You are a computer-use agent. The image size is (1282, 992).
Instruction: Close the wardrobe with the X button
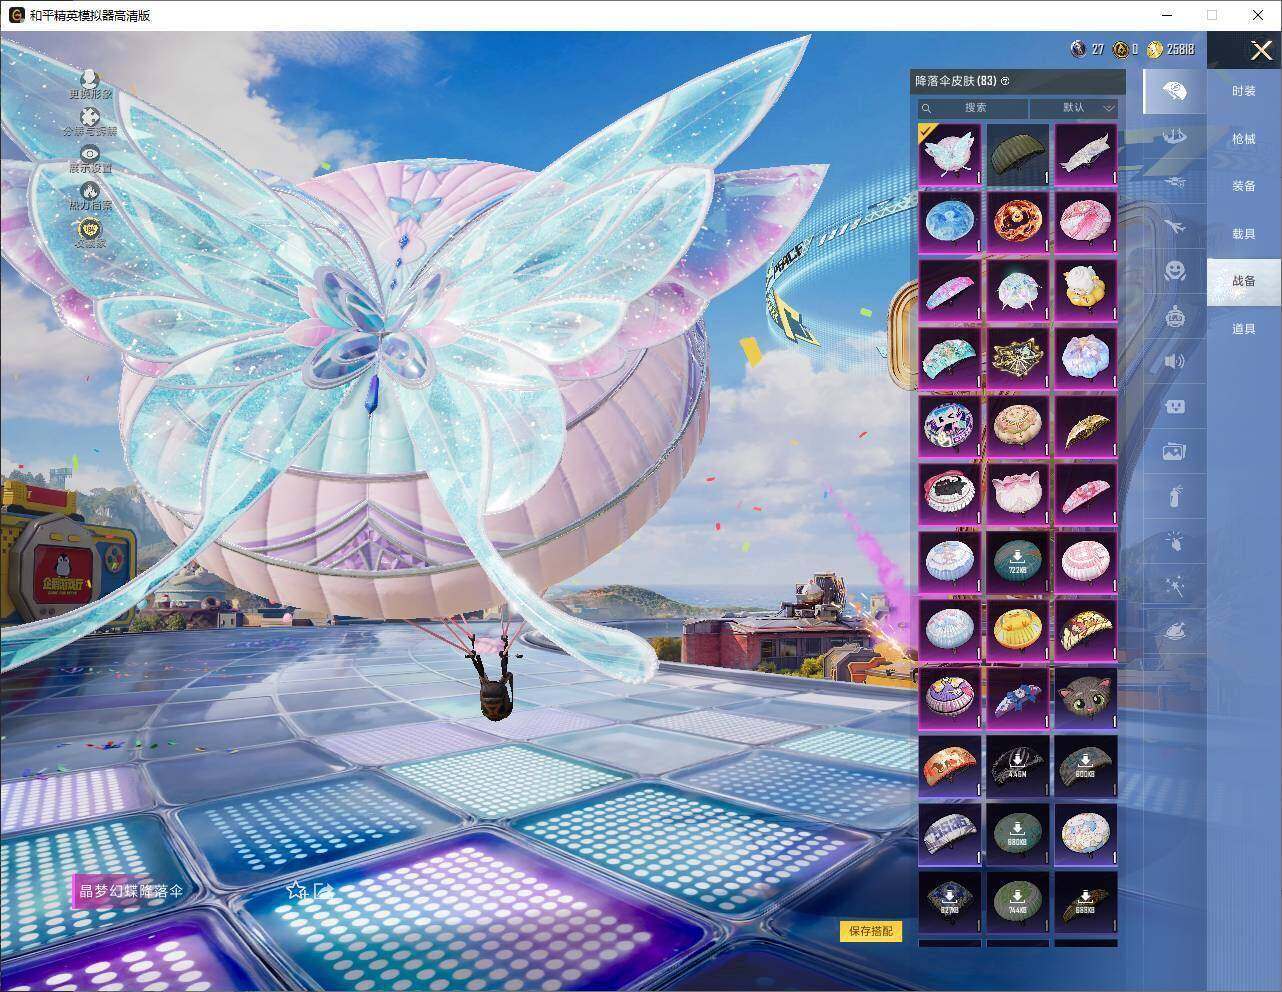coord(1261,50)
